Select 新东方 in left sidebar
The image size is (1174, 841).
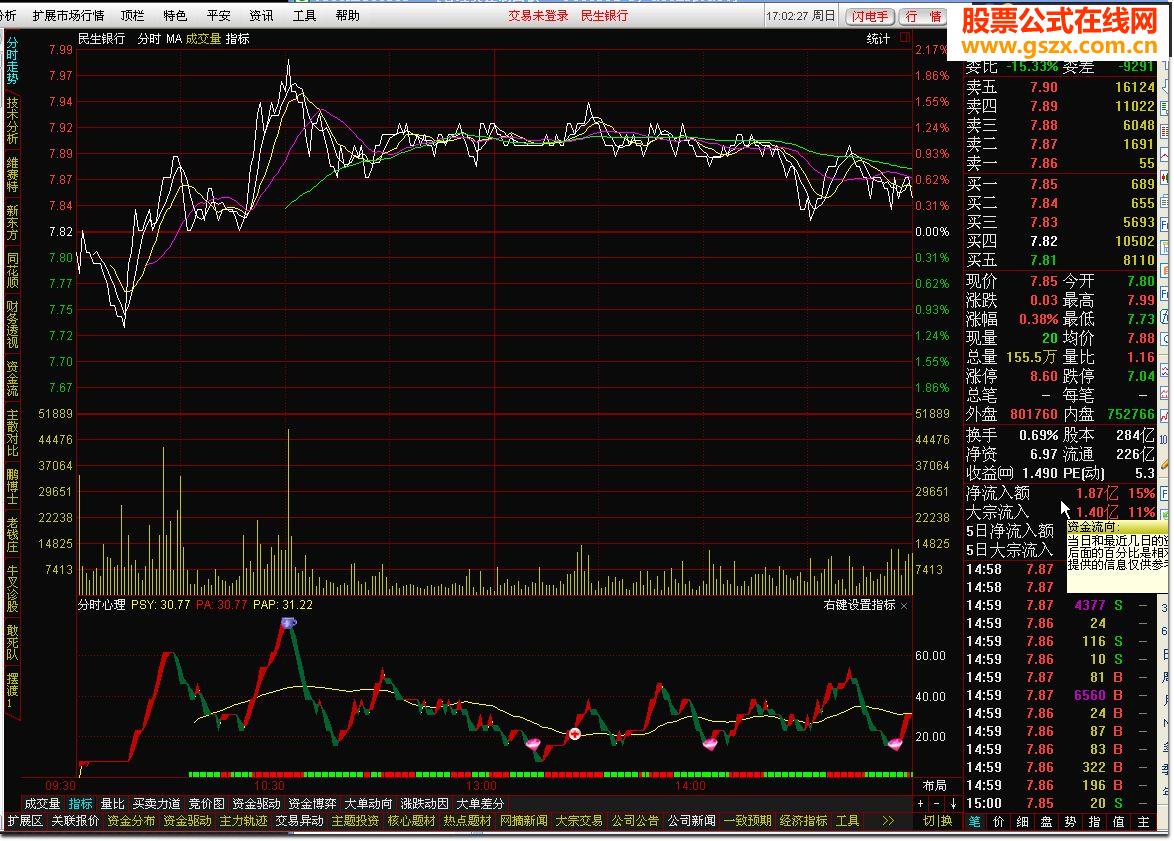point(12,222)
